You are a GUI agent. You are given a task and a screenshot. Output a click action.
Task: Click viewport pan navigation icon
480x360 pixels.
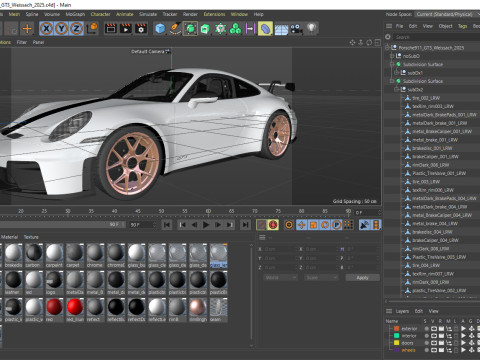(x=352, y=43)
